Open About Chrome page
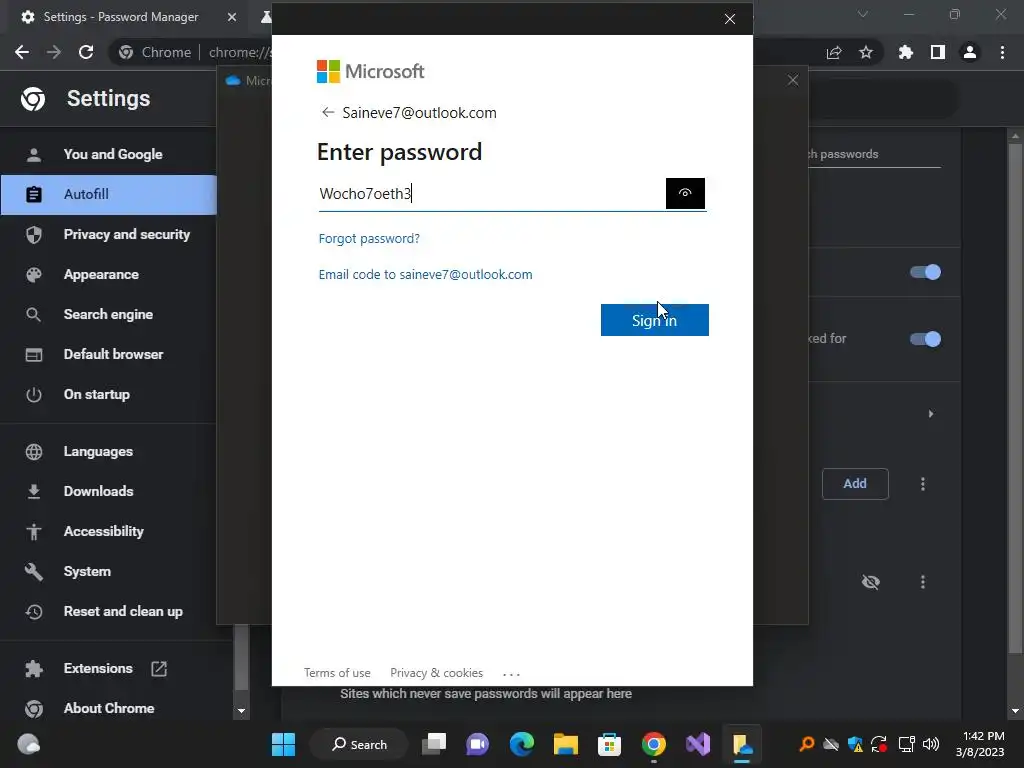1024x768 pixels. tap(108, 708)
